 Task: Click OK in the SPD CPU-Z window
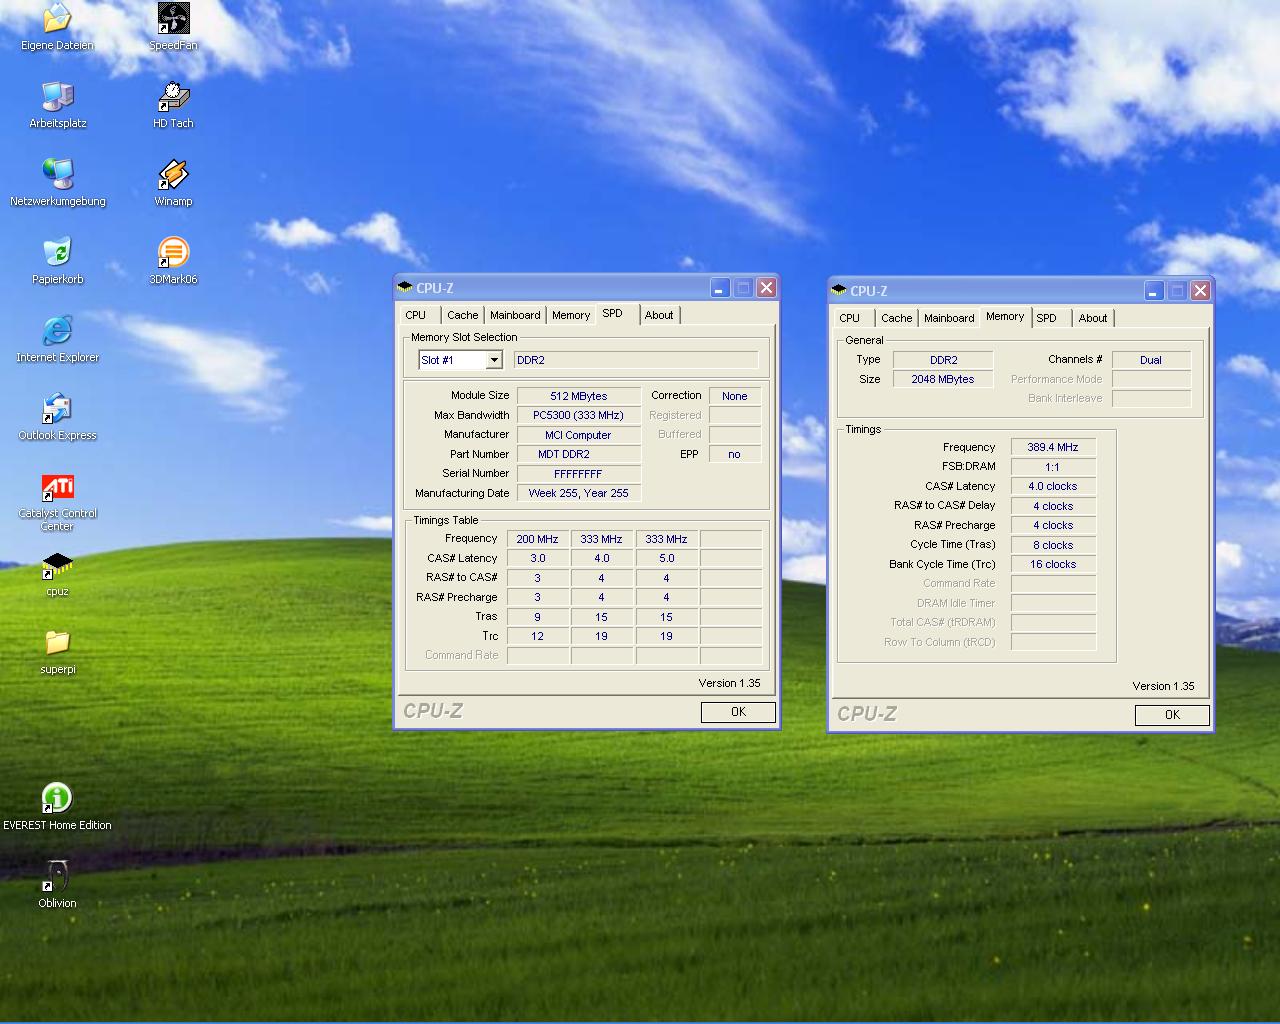click(x=738, y=712)
